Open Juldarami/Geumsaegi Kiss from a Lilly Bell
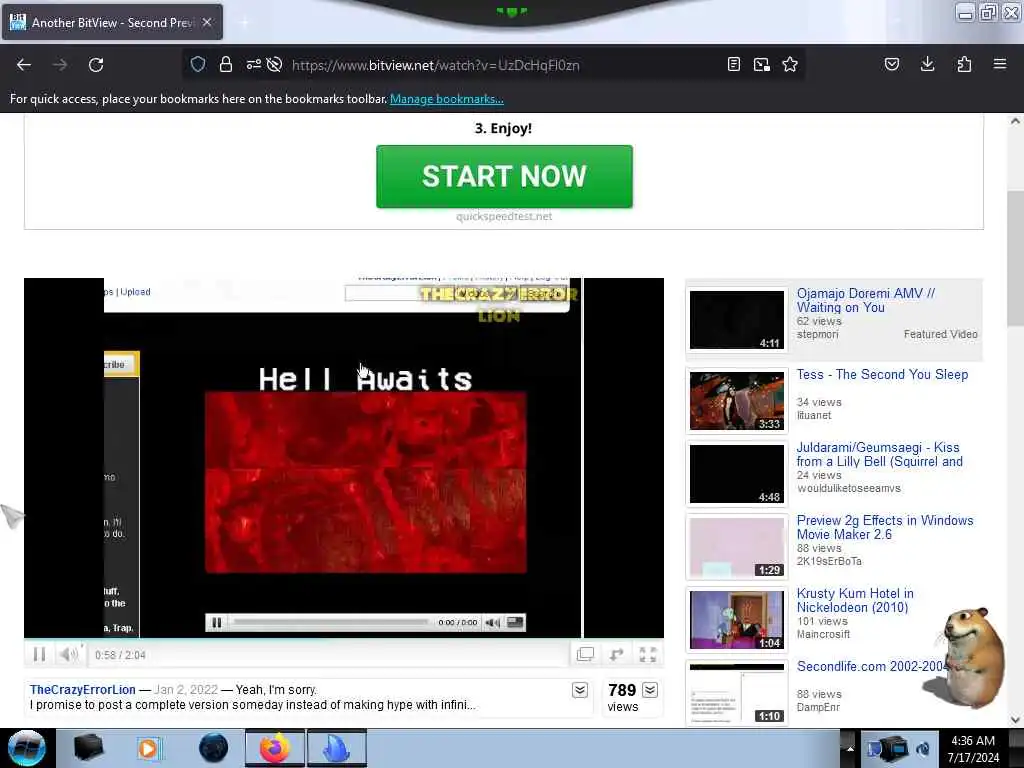Viewport: 1024px width, 768px height. 879,455
